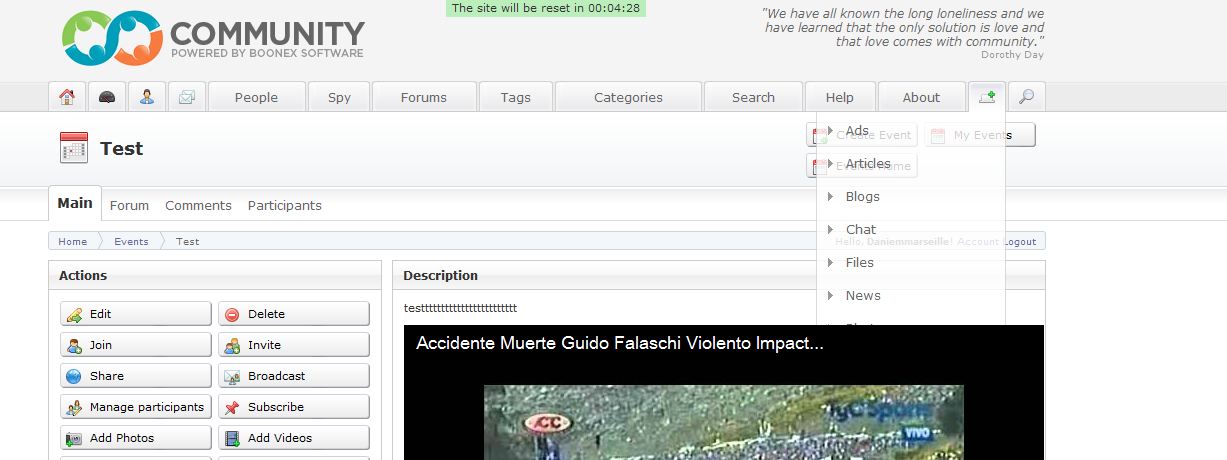Open the Help navigation tab
The image size is (1227, 460).
tap(840, 97)
